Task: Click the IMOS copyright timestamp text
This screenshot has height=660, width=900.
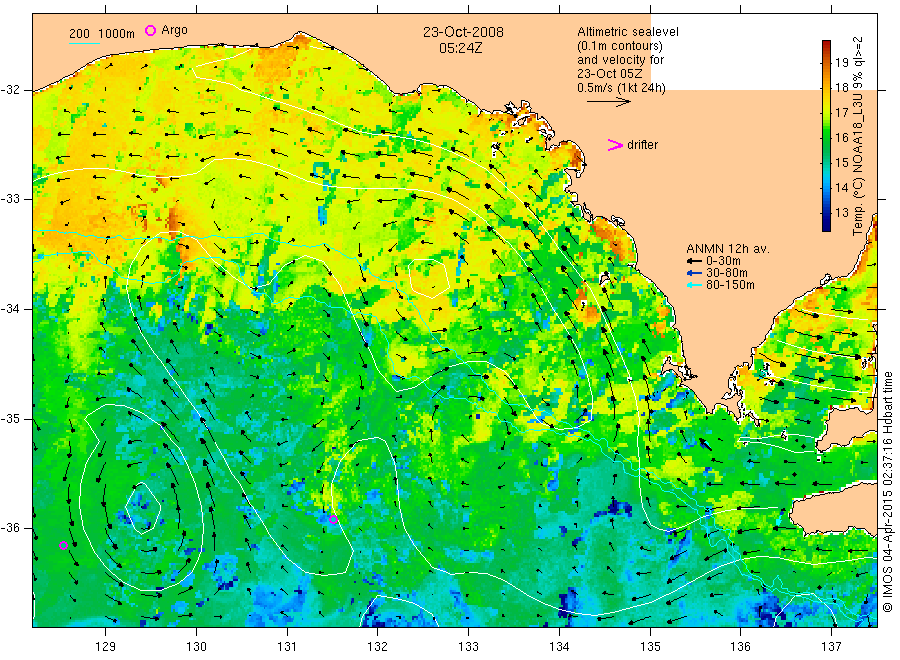Action: (x=887, y=491)
